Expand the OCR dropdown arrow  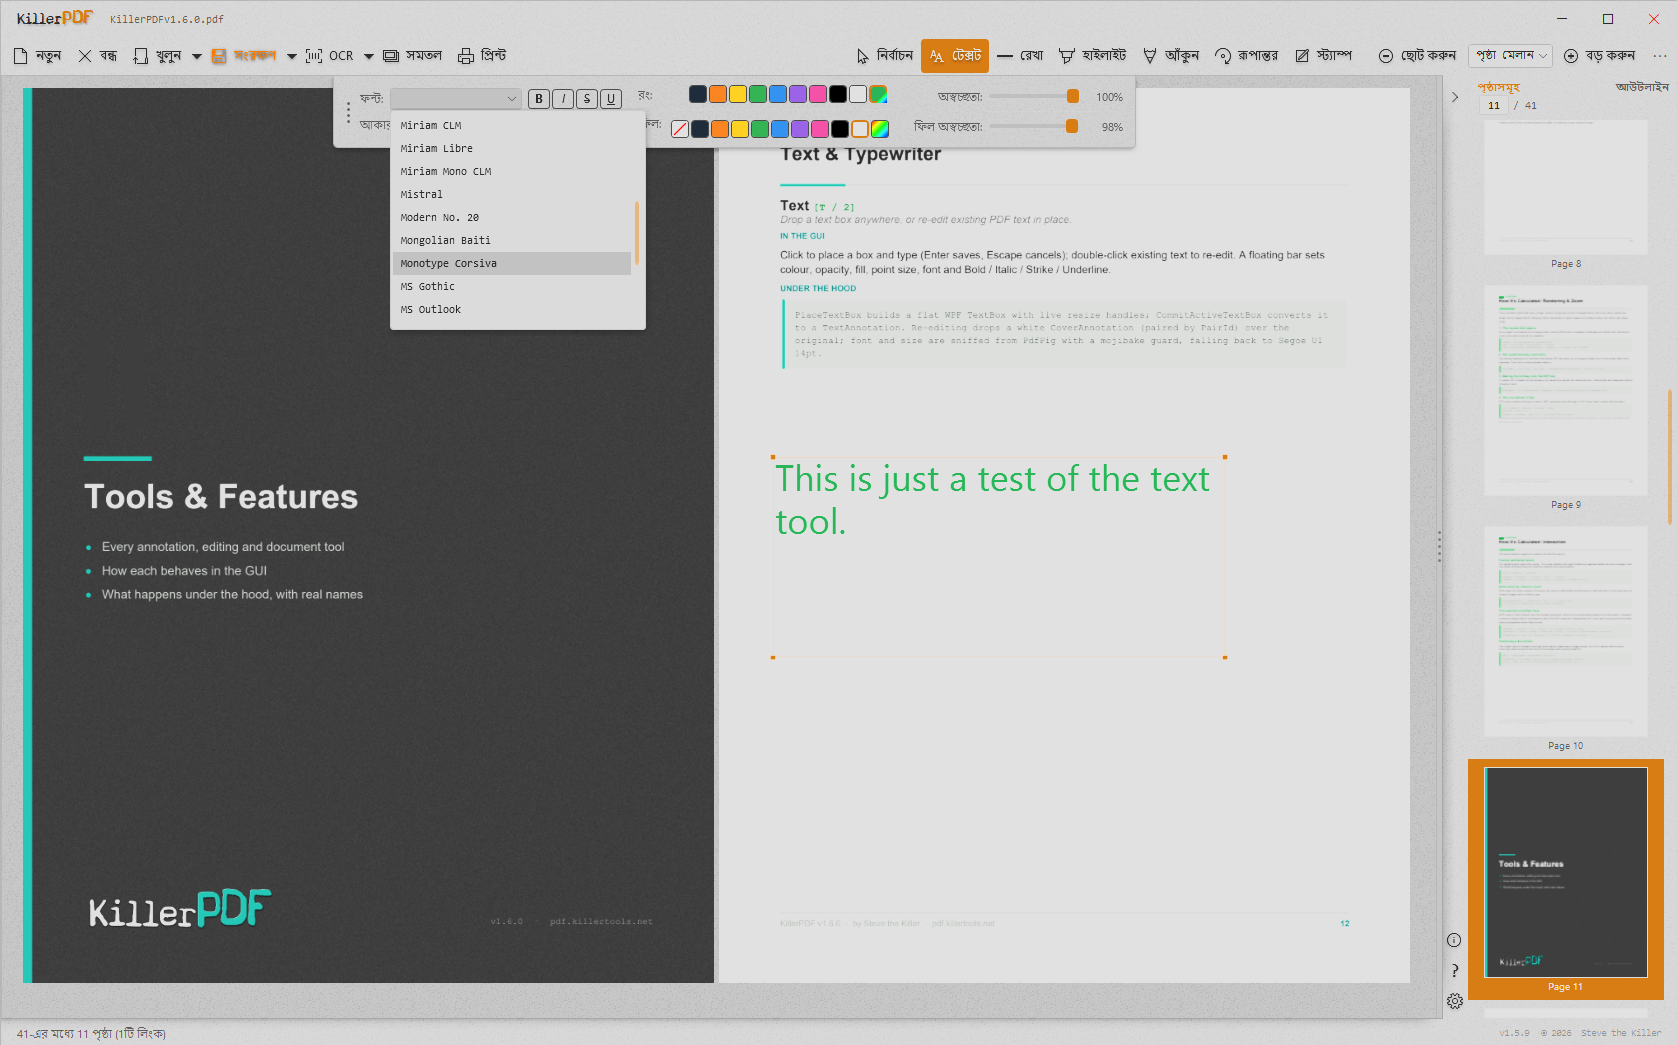click(369, 57)
